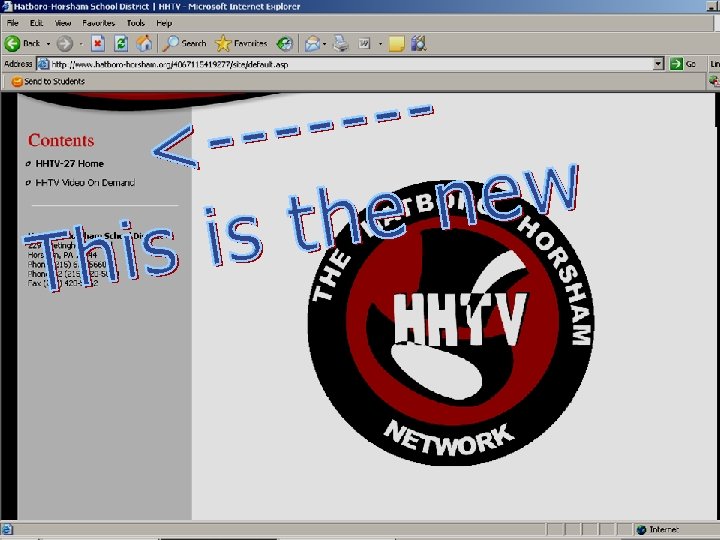Expand the address bar dropdown list
Image resolution: width=720 pixels, height=540 pixels.
click(658, 64)
